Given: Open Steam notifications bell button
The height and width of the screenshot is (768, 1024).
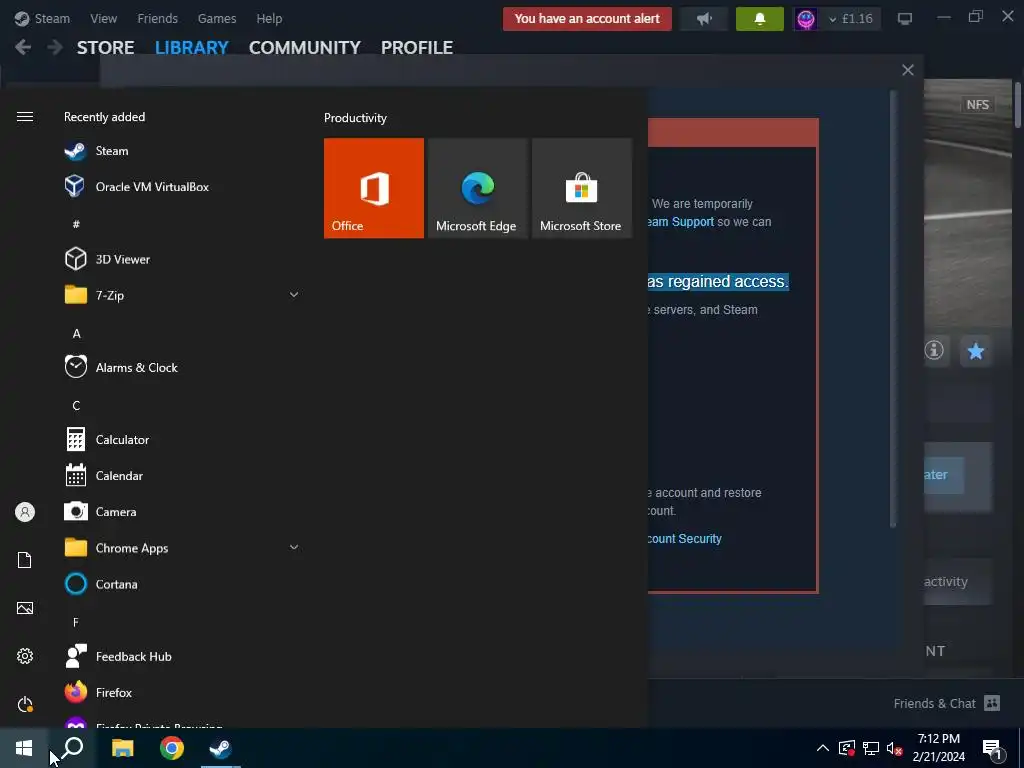Looking at the screenshot, I should pos(760,19).
